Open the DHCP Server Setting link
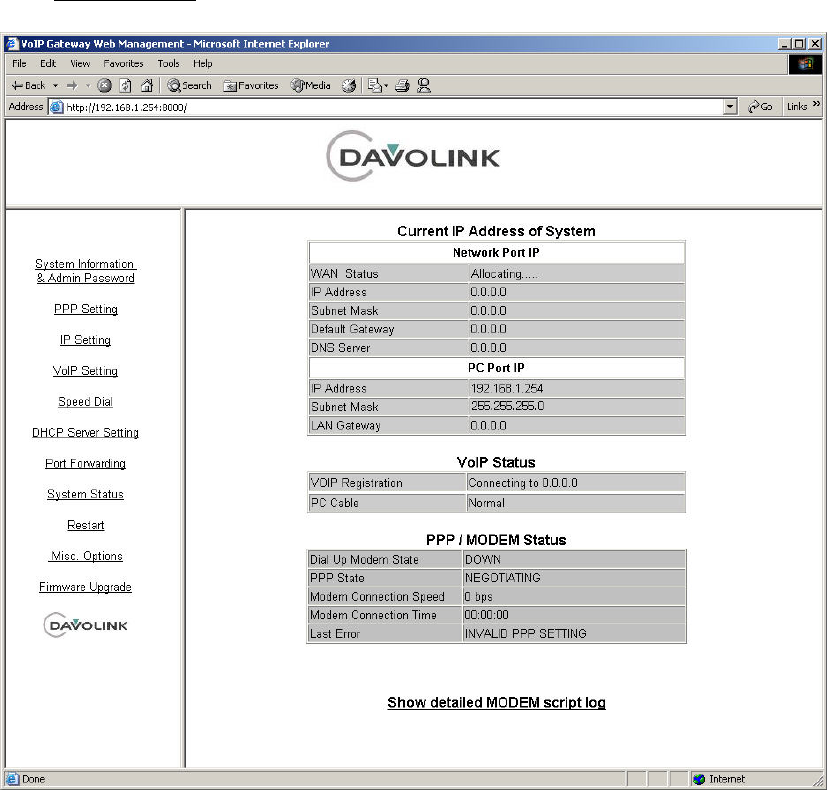 point(85,432)
